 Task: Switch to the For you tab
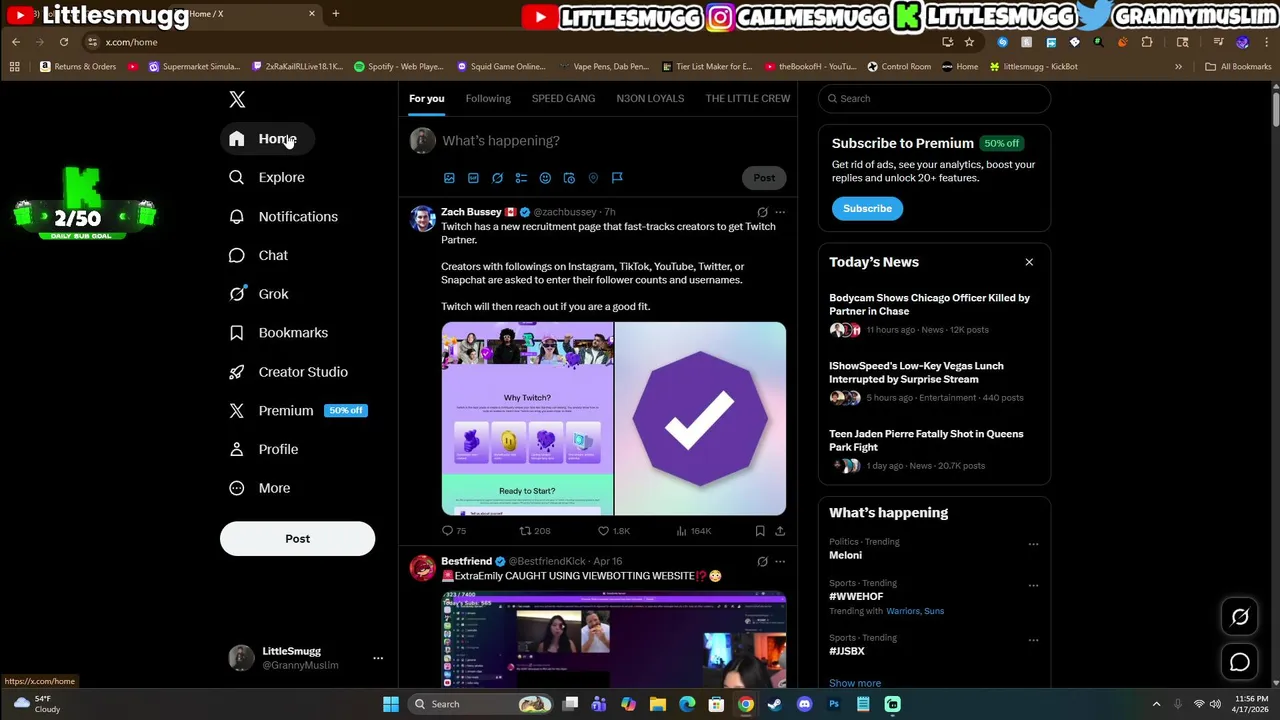click(x=426, y=98)
